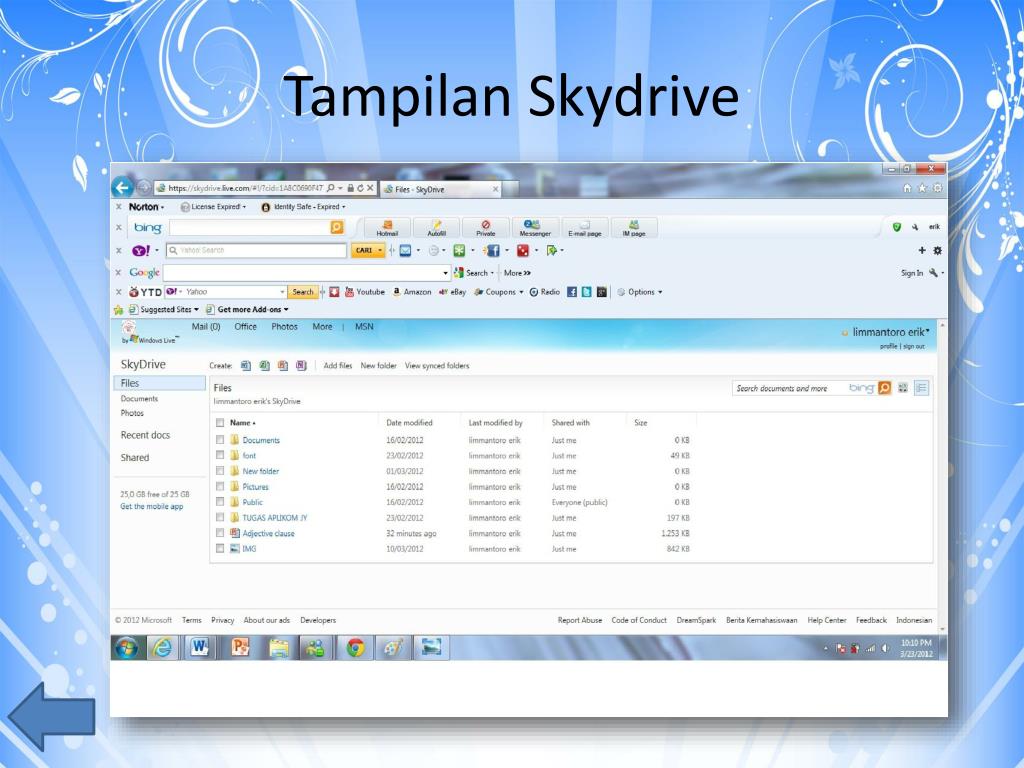This screenshot has height=768, width=1024.
Task: Open the Mail (0) menu
Action: tap(206, 327)
